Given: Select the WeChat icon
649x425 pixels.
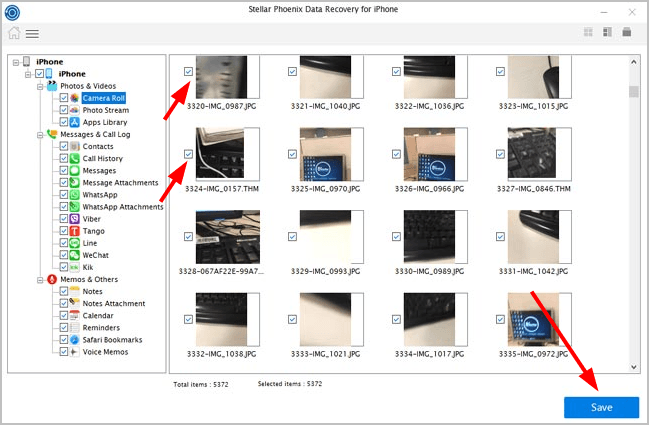Looking at the screenshot, I should point(75,255).
